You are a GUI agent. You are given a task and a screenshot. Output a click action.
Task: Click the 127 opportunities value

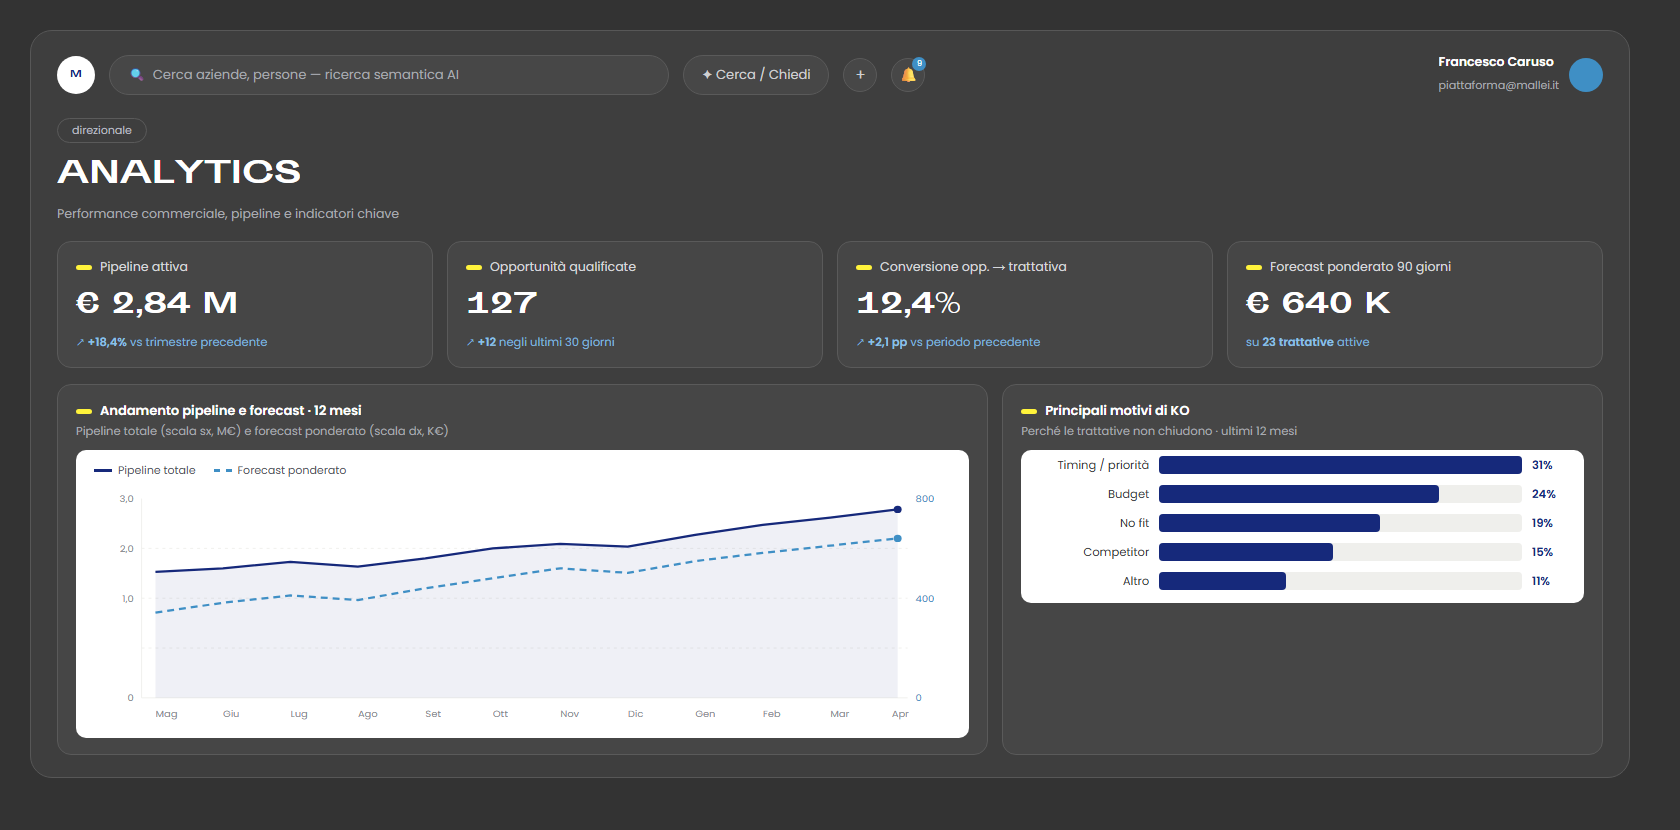tap(502, 303)
